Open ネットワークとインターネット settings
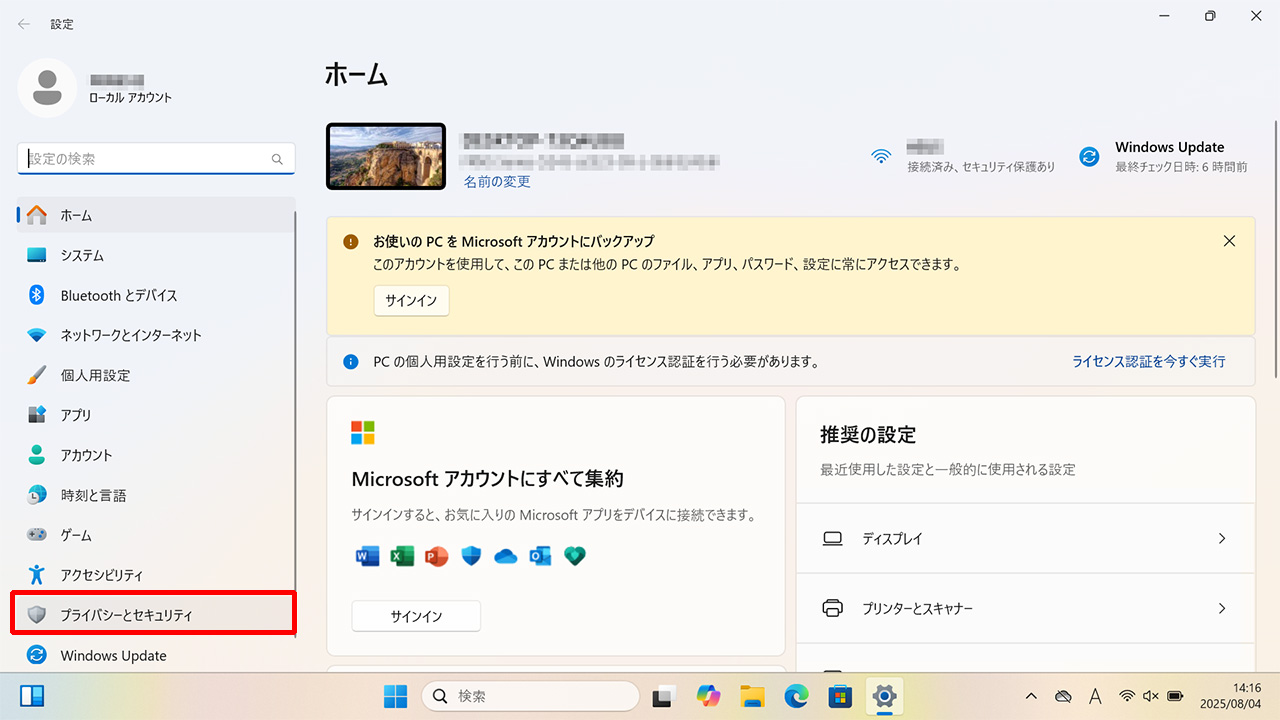This screenshot has width=1280, height=720. pyautogui.click(x=155, y=335)
